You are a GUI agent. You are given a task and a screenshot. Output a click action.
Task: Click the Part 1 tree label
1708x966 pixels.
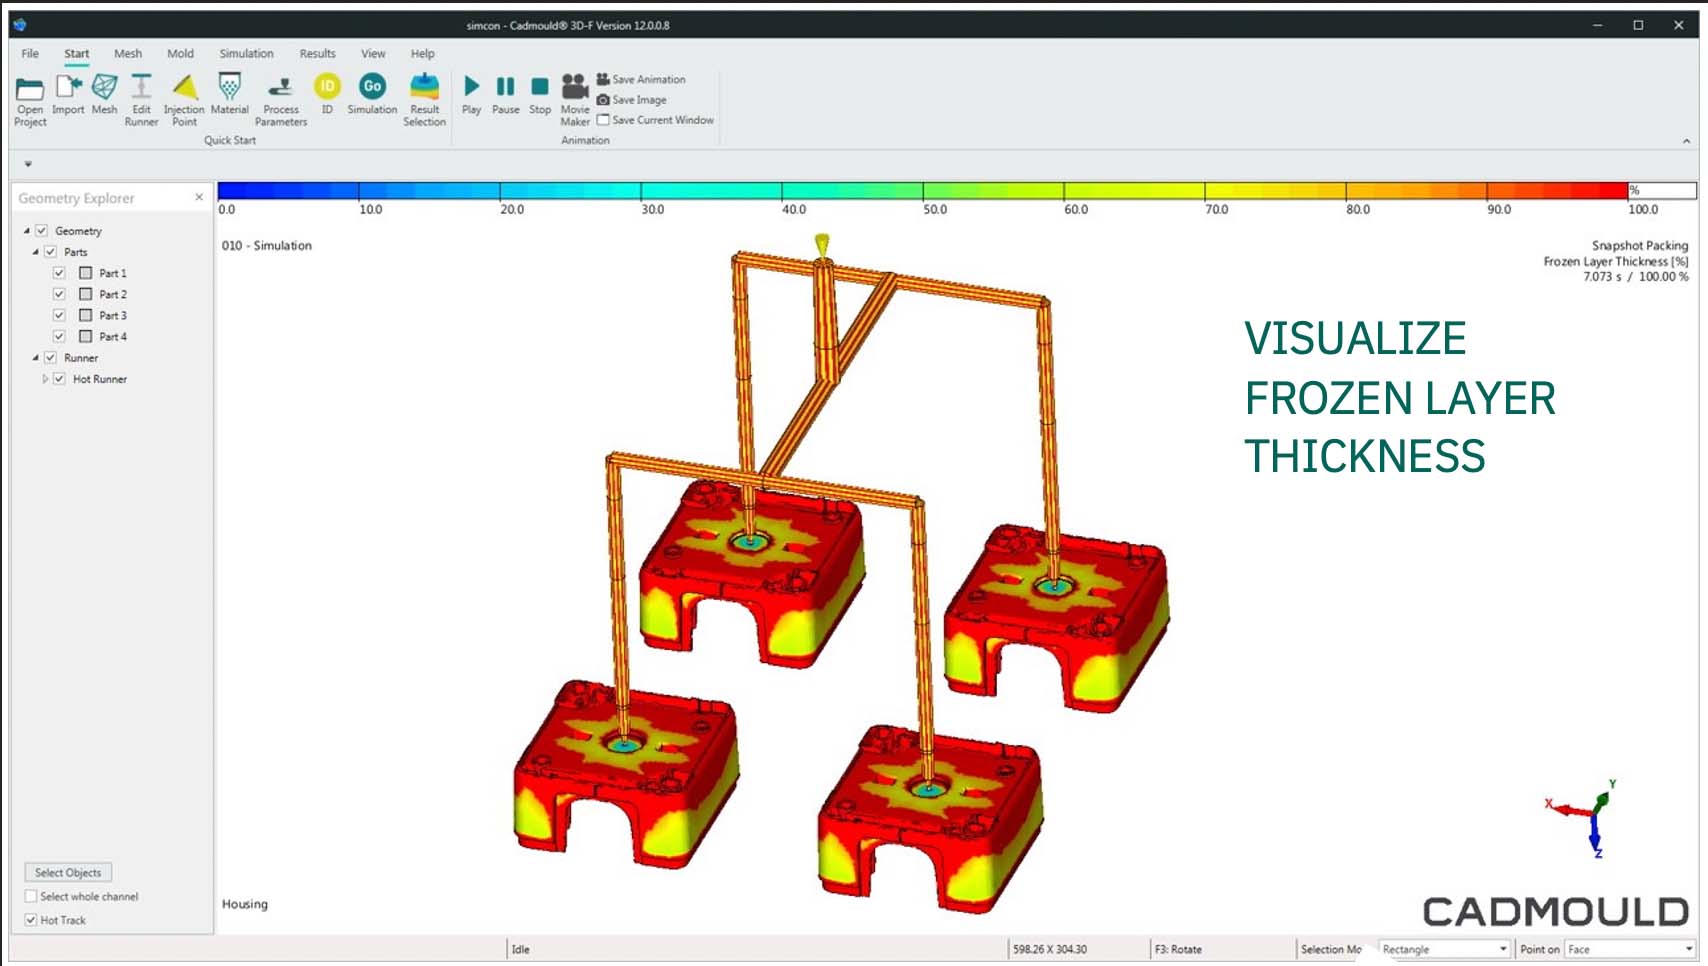click(113, 273)
